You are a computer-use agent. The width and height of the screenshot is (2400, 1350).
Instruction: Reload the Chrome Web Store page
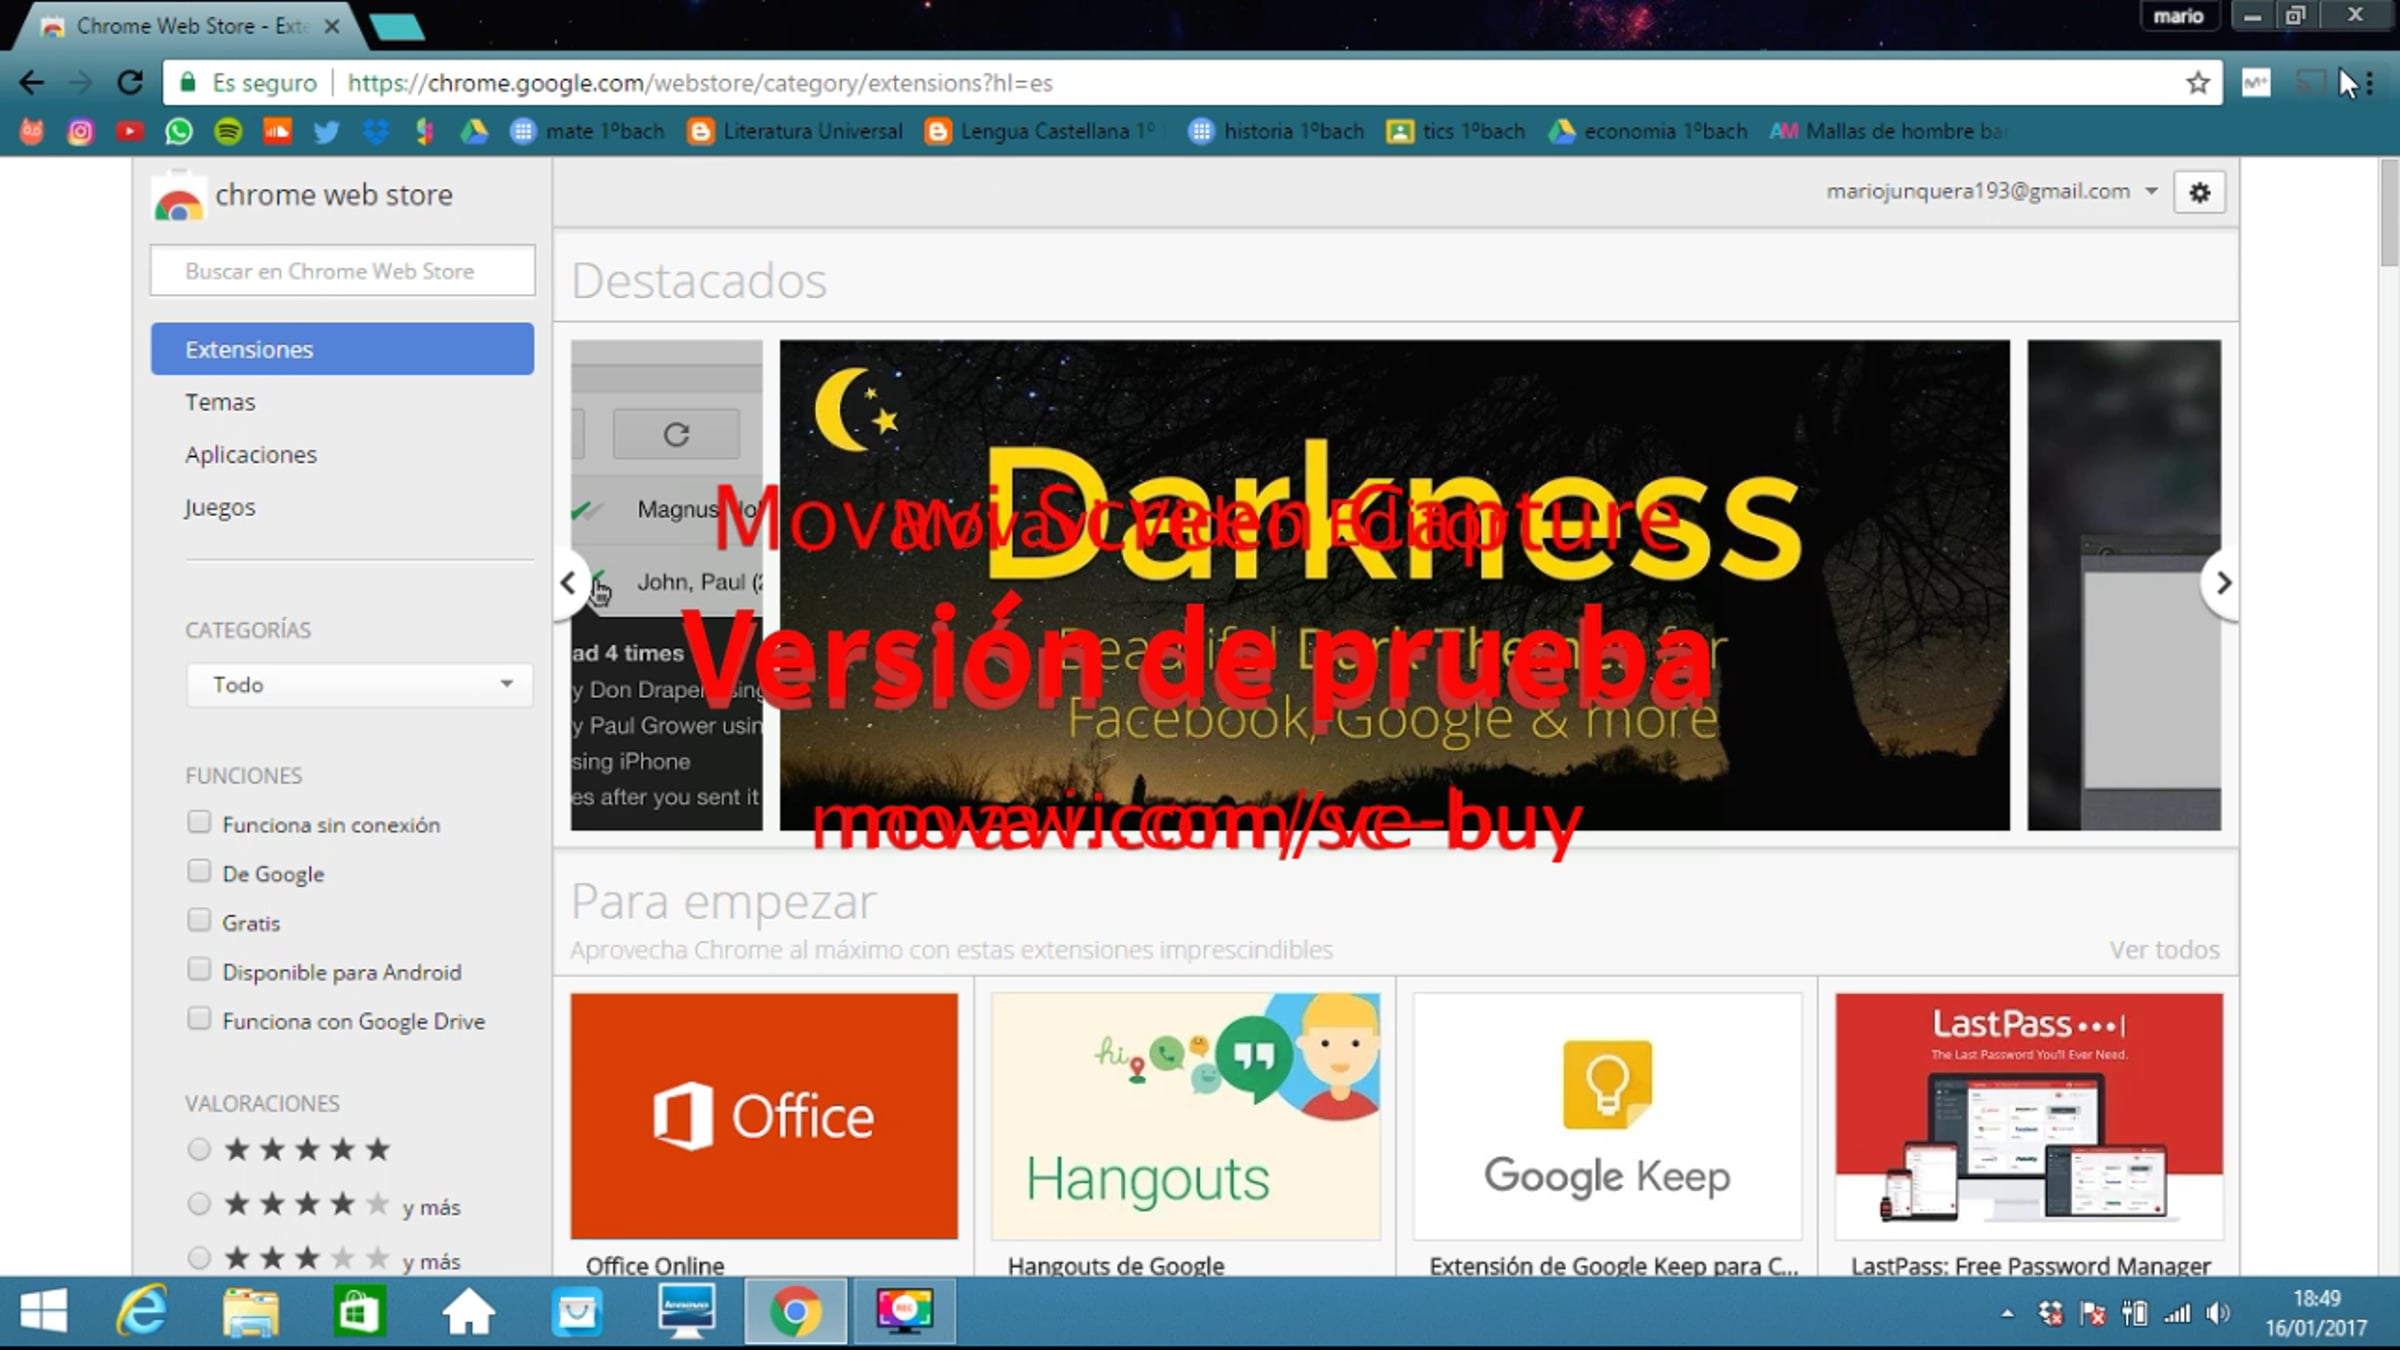130,83
